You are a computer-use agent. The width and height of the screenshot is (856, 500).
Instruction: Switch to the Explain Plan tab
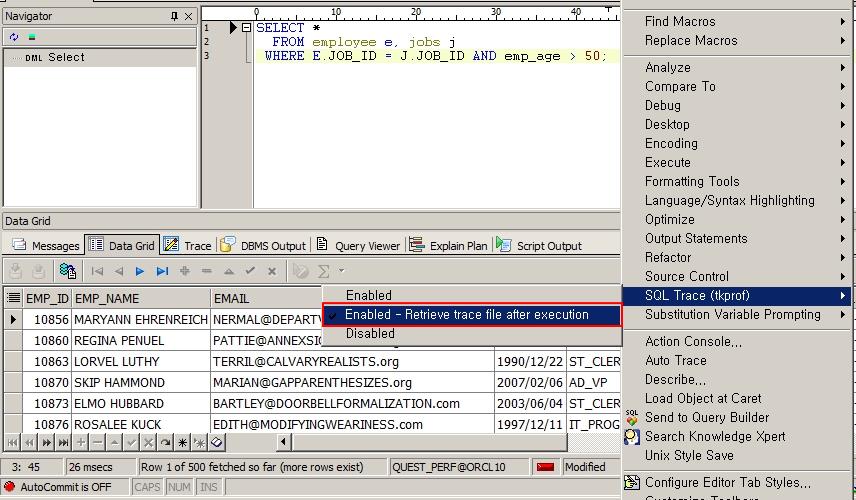coord(449,246)
